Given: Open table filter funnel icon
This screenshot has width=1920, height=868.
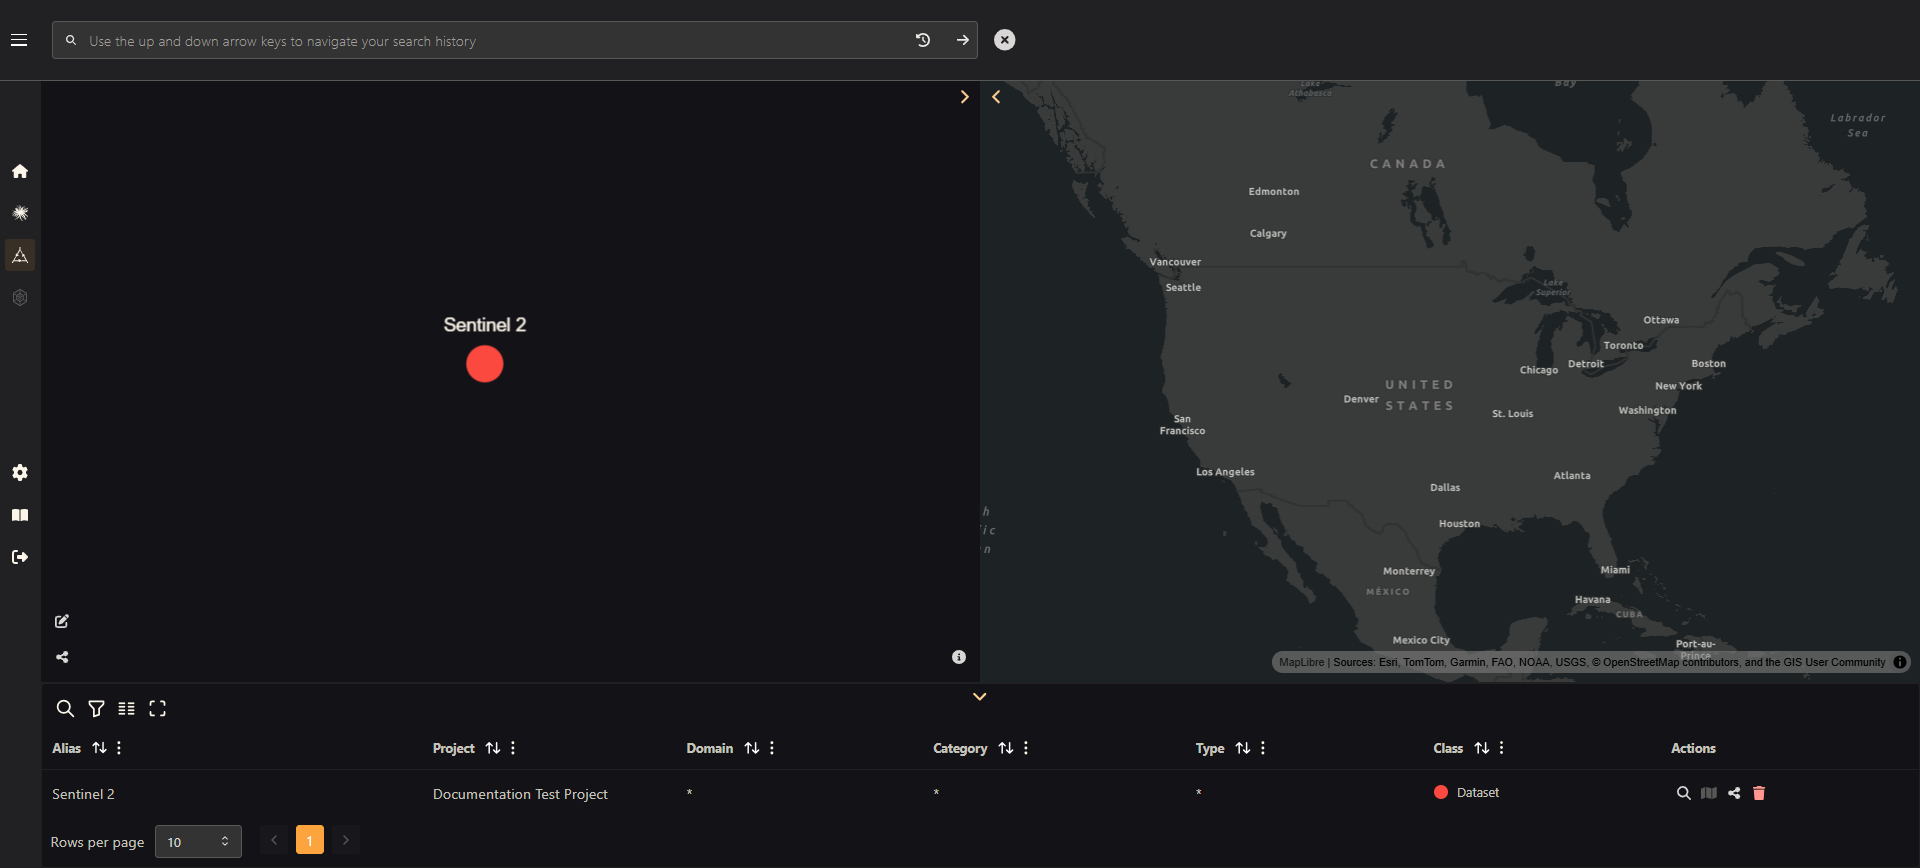Looking at the screenshot, I should tap(96, 708).
